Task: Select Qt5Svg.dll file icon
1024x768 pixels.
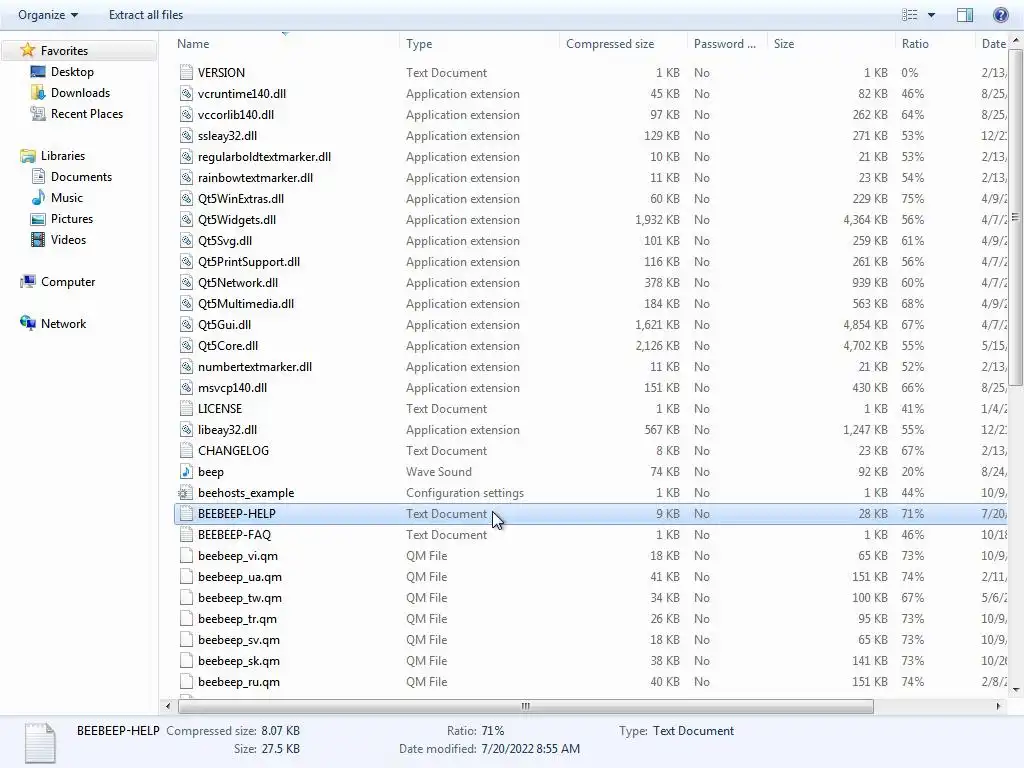Action: (x=186, y=240)
